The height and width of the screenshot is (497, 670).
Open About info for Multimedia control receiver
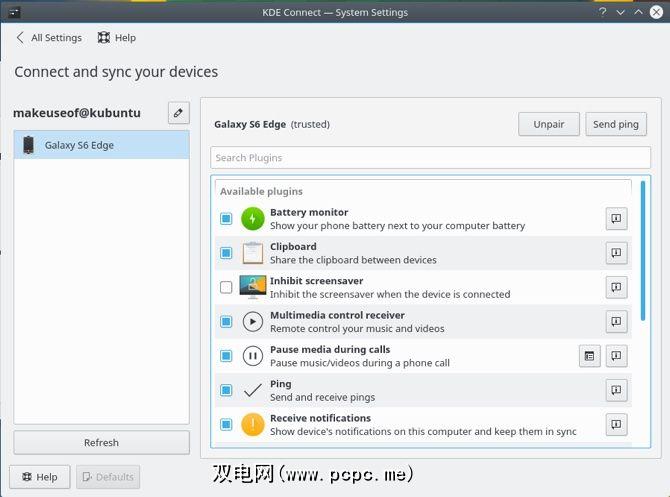pyautogui.click(x=617, y=321)
